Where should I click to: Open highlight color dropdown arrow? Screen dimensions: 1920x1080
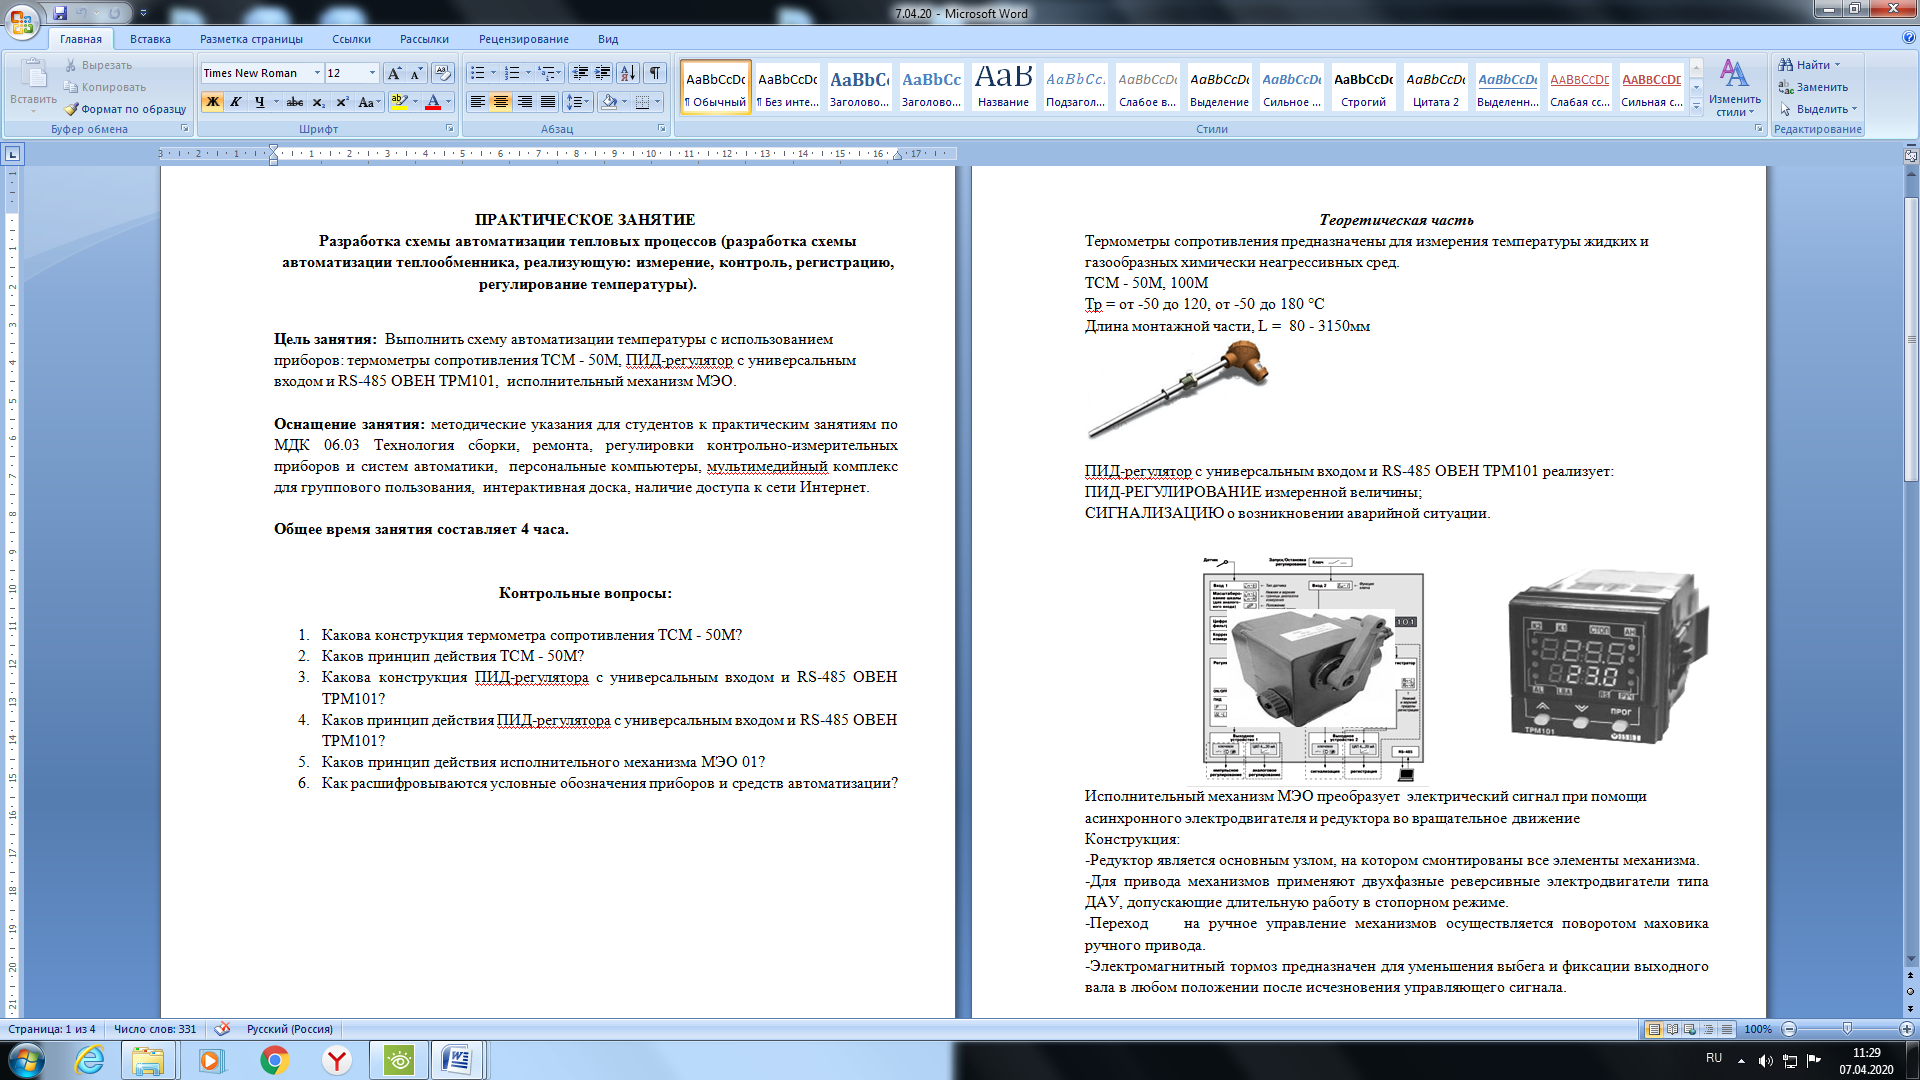pos(415,102)
